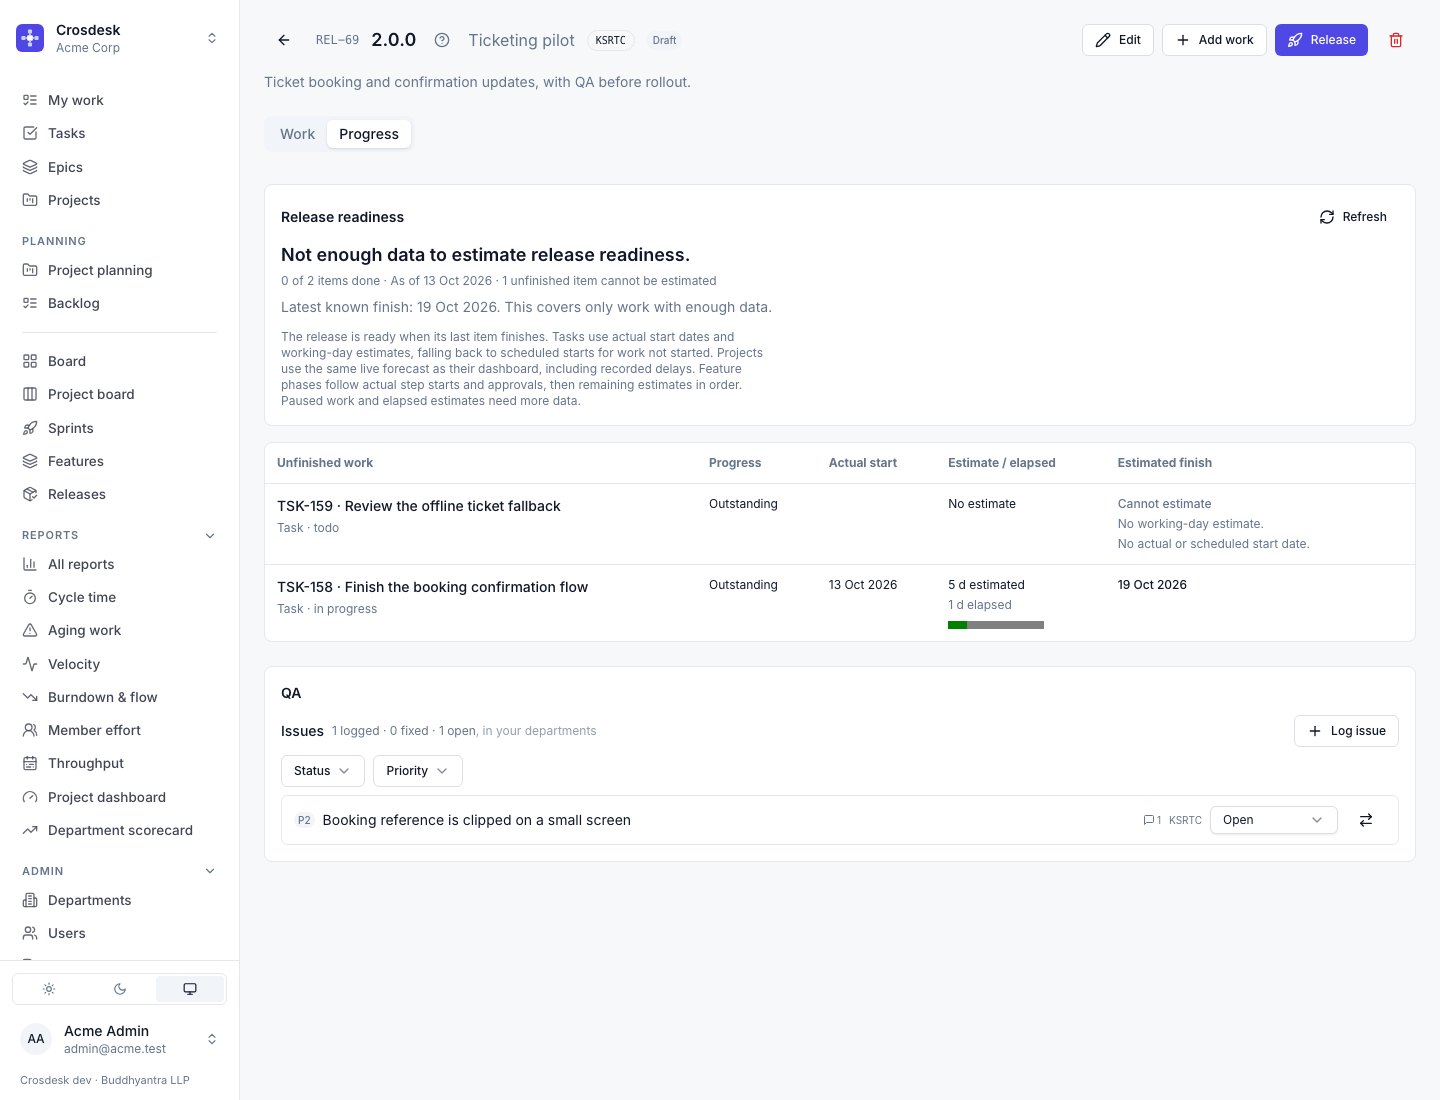1440x1100 pixels.
Task: Open the Crosdesk workspace switcher chevron
Action: point(212,38)
